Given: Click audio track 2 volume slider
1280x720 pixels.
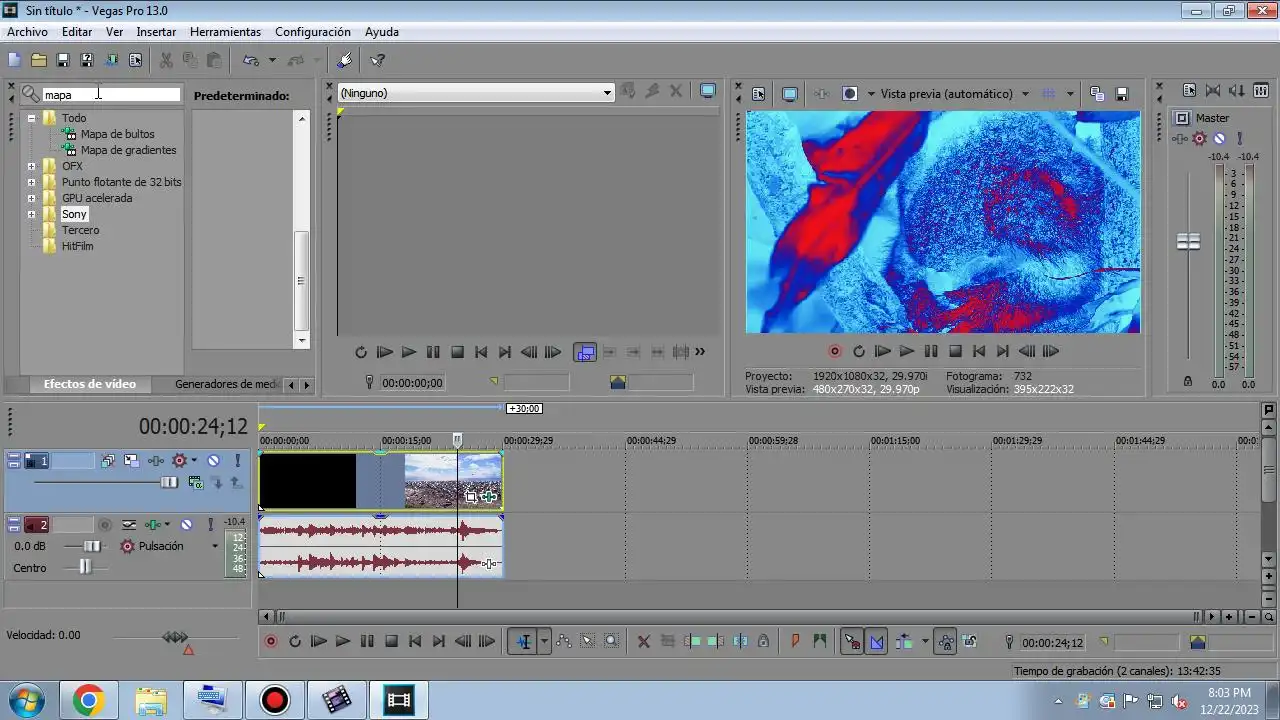Looking at the screenshot, I should pyautogui.click(x=92, y=546).
